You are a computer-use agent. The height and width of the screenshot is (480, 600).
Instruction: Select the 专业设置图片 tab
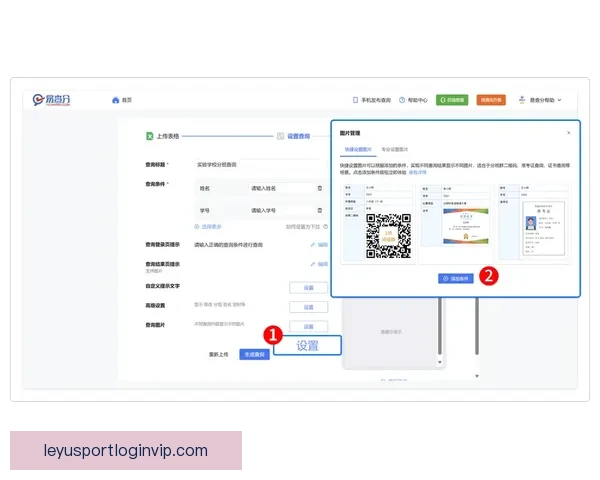(x=395, y=150)
